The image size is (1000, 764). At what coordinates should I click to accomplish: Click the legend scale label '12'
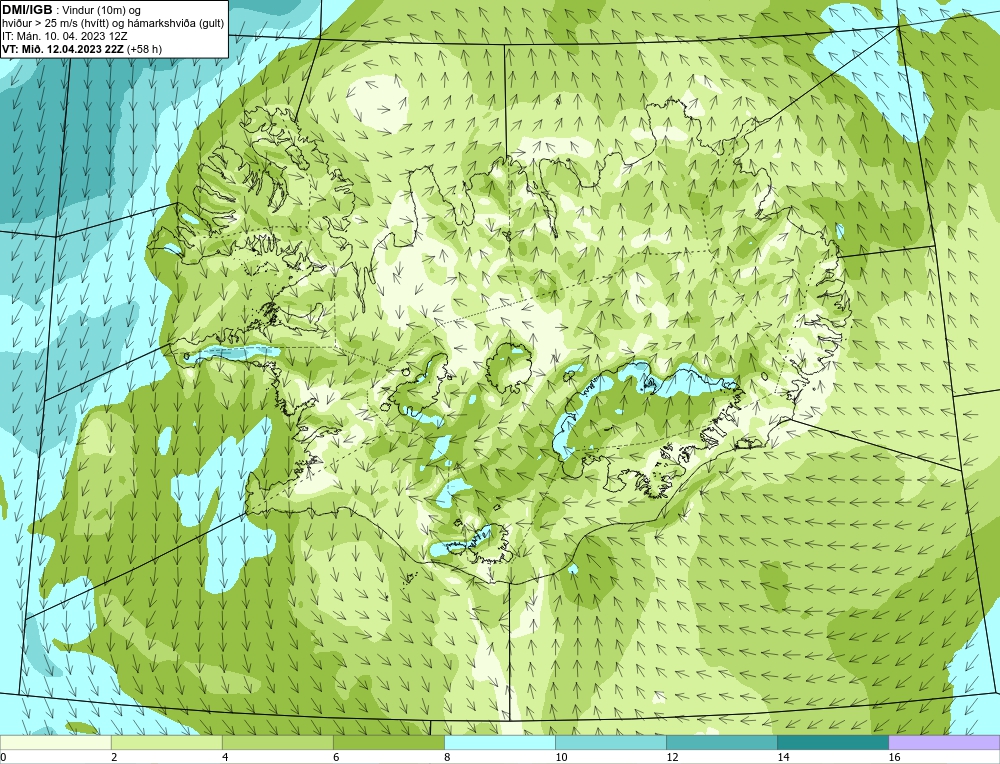[672, 757]
